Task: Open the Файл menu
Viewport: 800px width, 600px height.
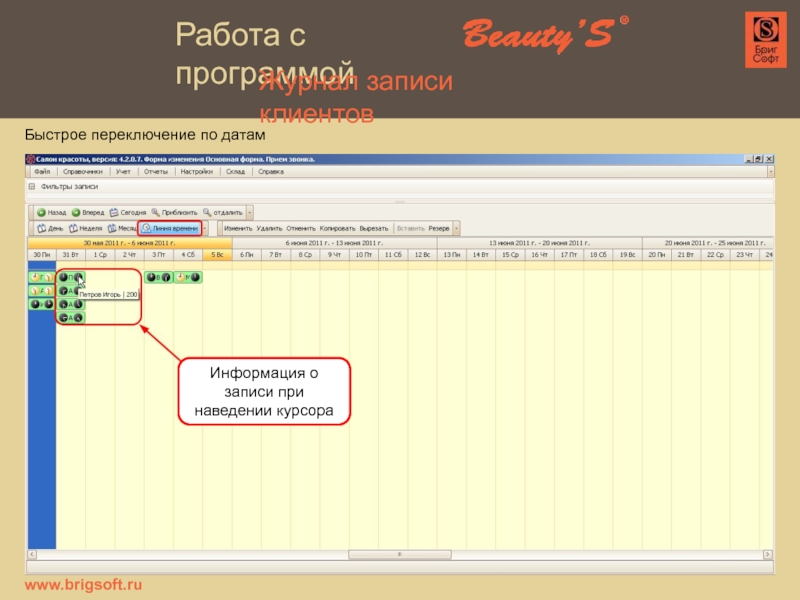Action: (x=42, y=171)
